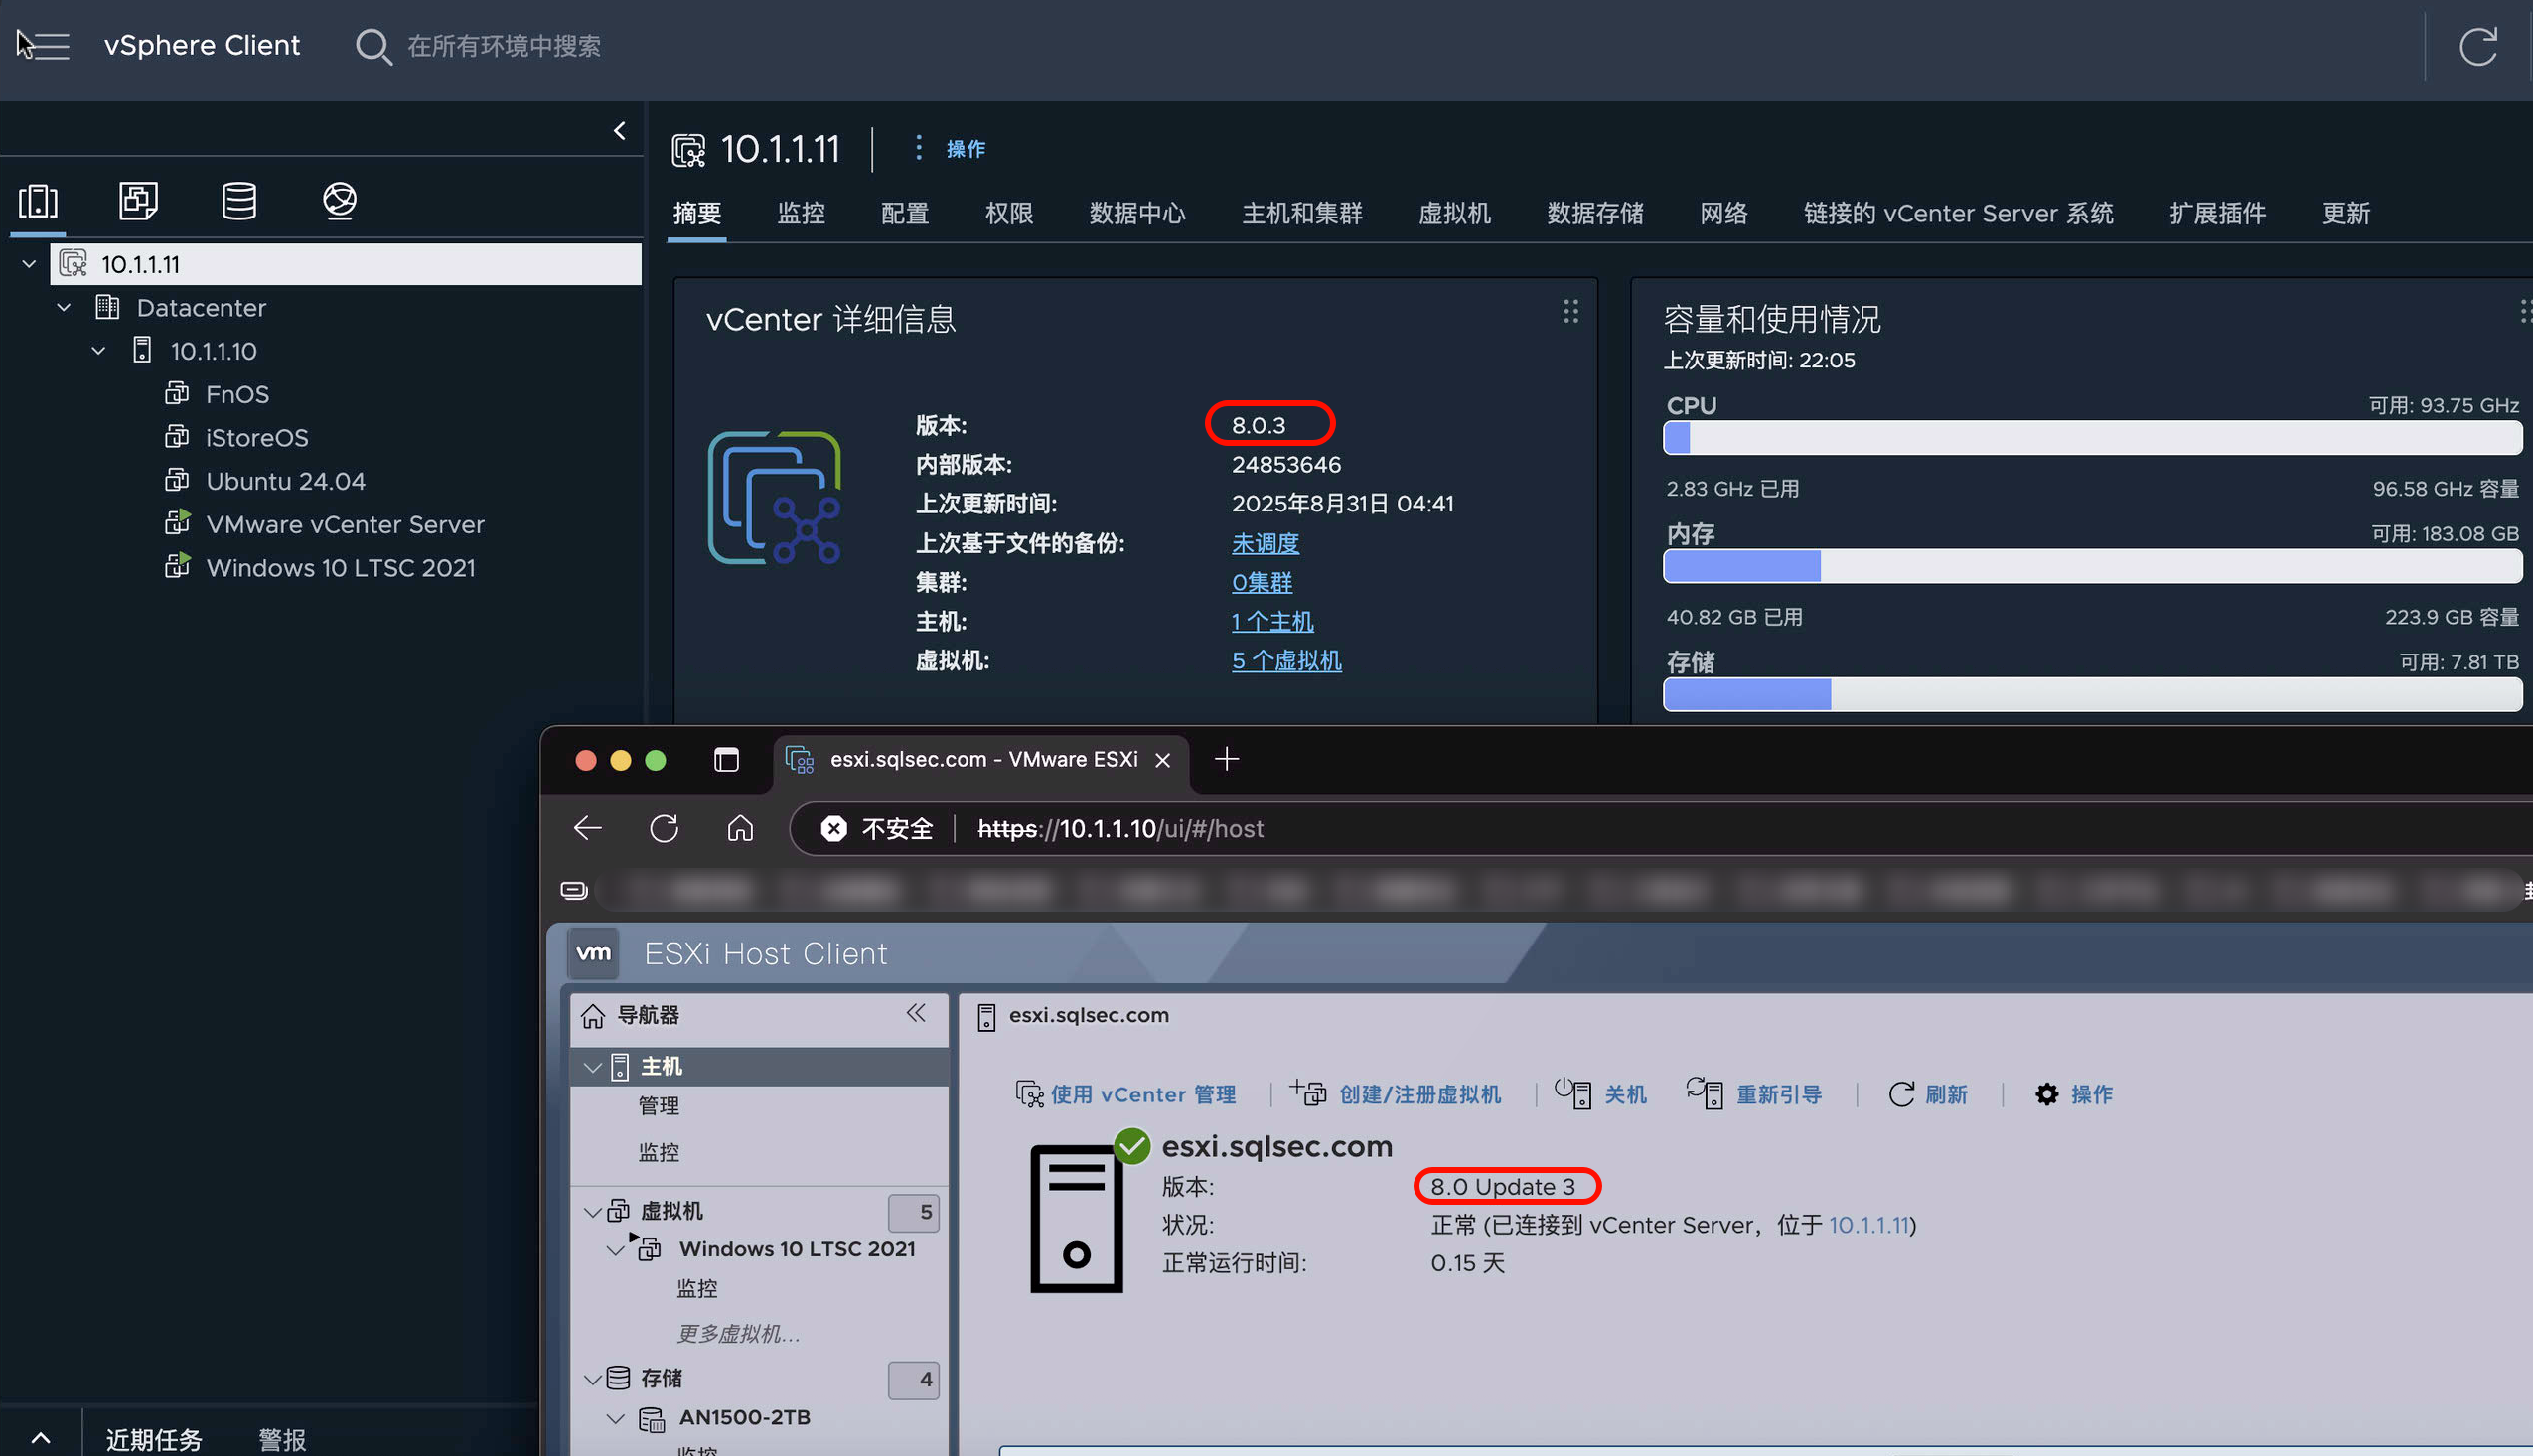2533x1456 pixels.
Task: Collapse Windows 10 LTSC 2021 navigator node
Action: pyautogui.click(x=616, y=1250)
